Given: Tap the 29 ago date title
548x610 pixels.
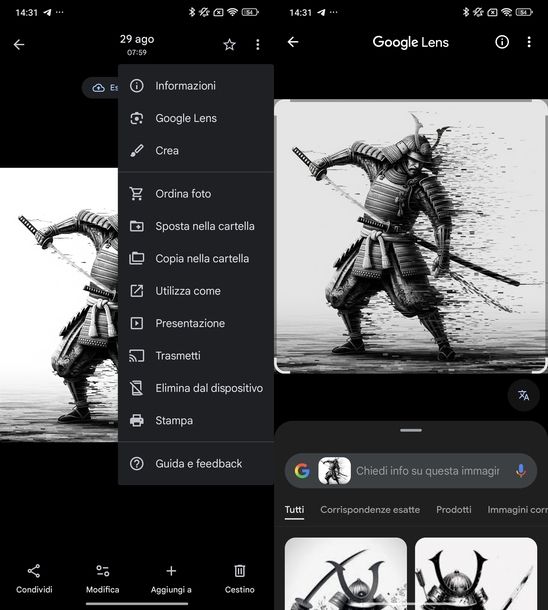Looking at the screenshot, I should [137, 39].
